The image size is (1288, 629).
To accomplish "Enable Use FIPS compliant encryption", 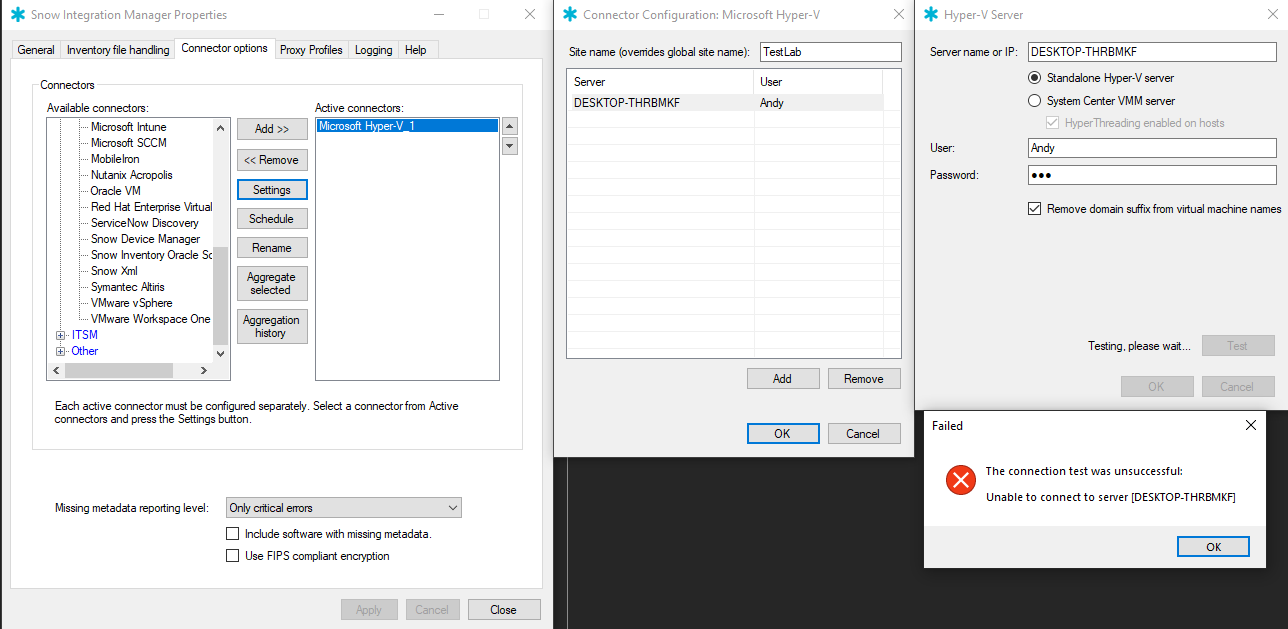I will [233, 556].
